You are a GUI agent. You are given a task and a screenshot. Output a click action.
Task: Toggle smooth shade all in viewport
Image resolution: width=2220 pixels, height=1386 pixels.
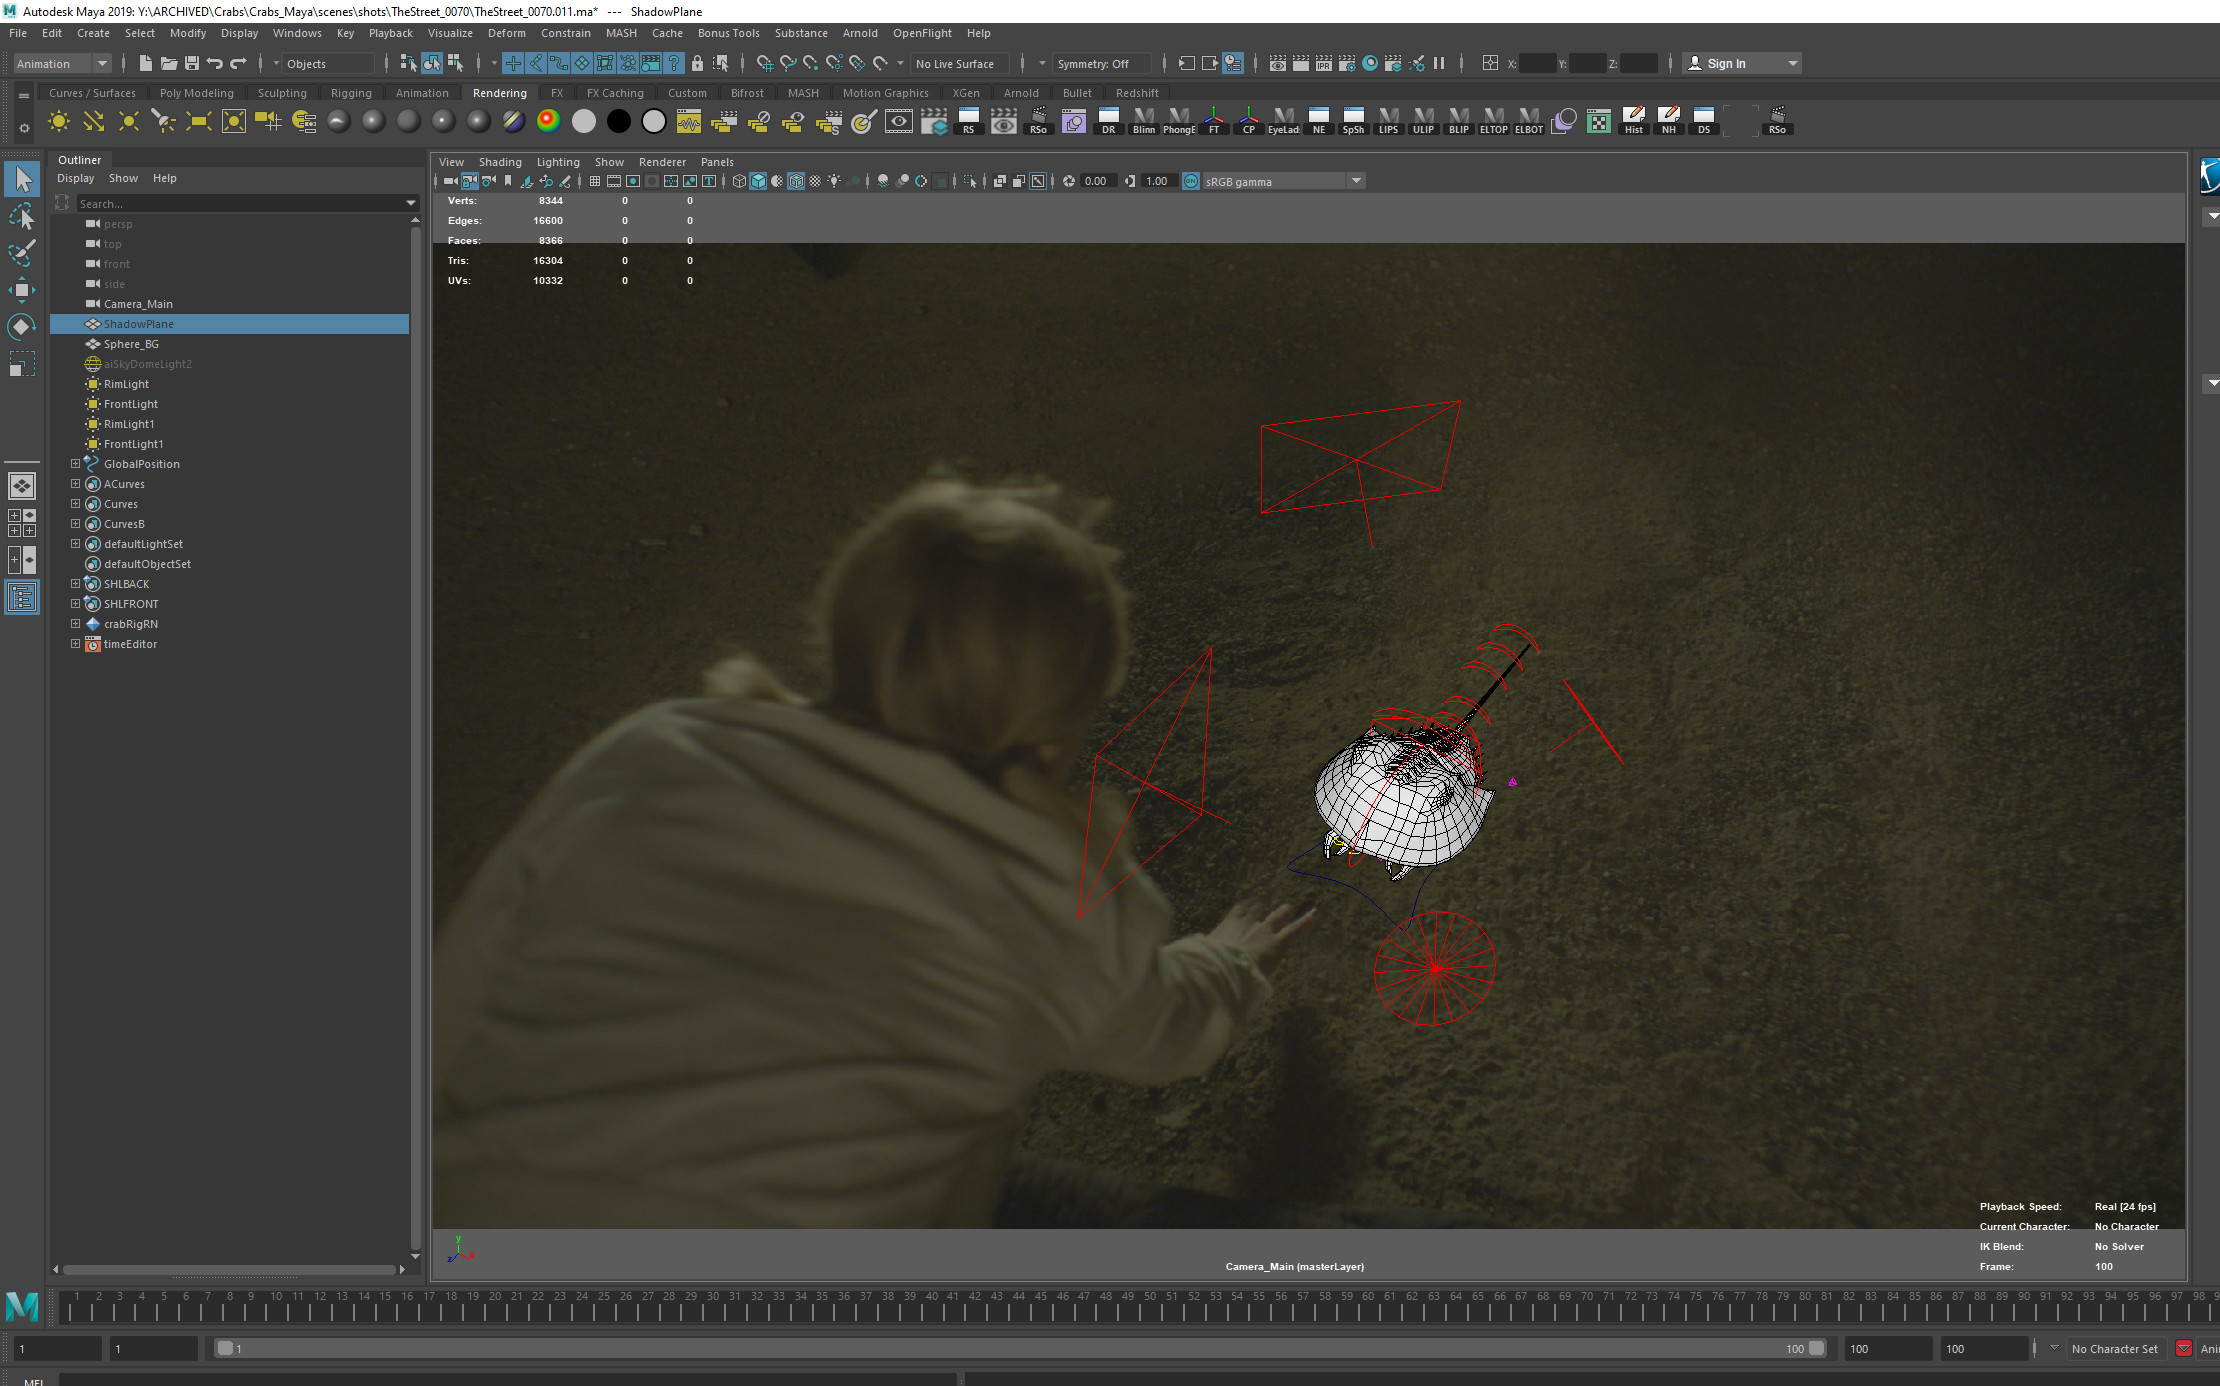(758, 181)
